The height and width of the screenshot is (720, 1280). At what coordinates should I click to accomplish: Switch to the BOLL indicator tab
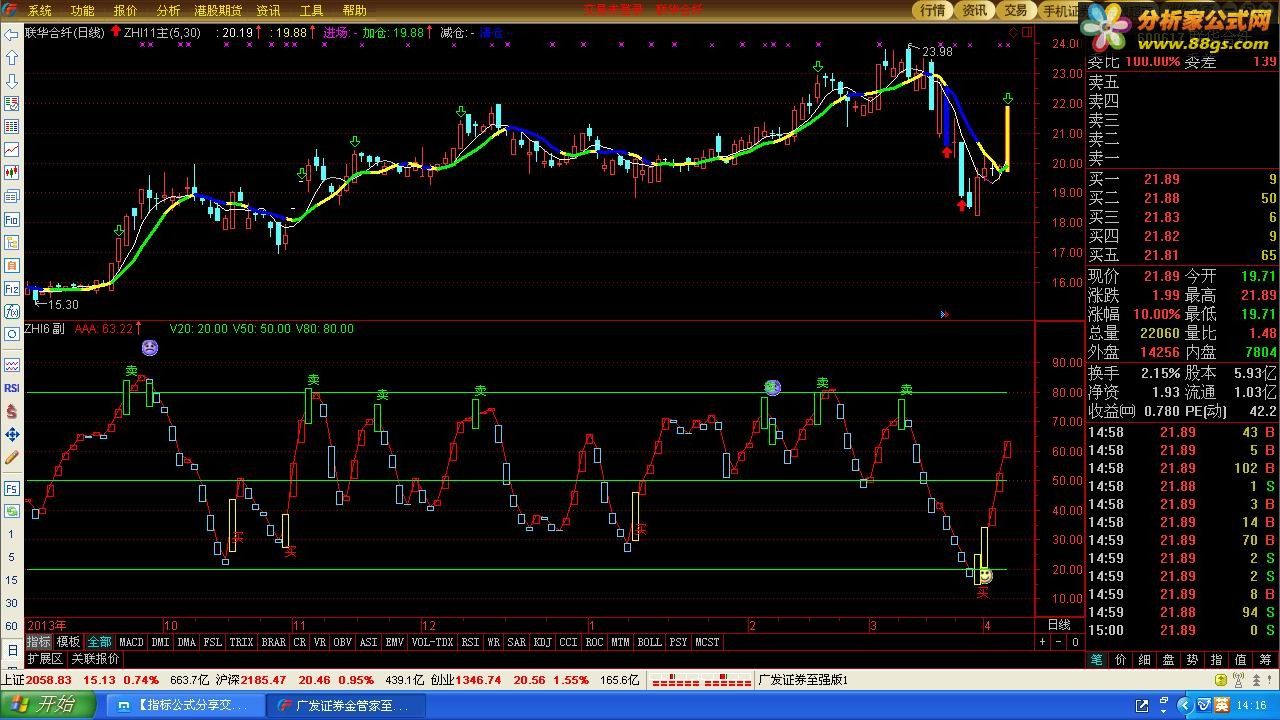(649, 642)
